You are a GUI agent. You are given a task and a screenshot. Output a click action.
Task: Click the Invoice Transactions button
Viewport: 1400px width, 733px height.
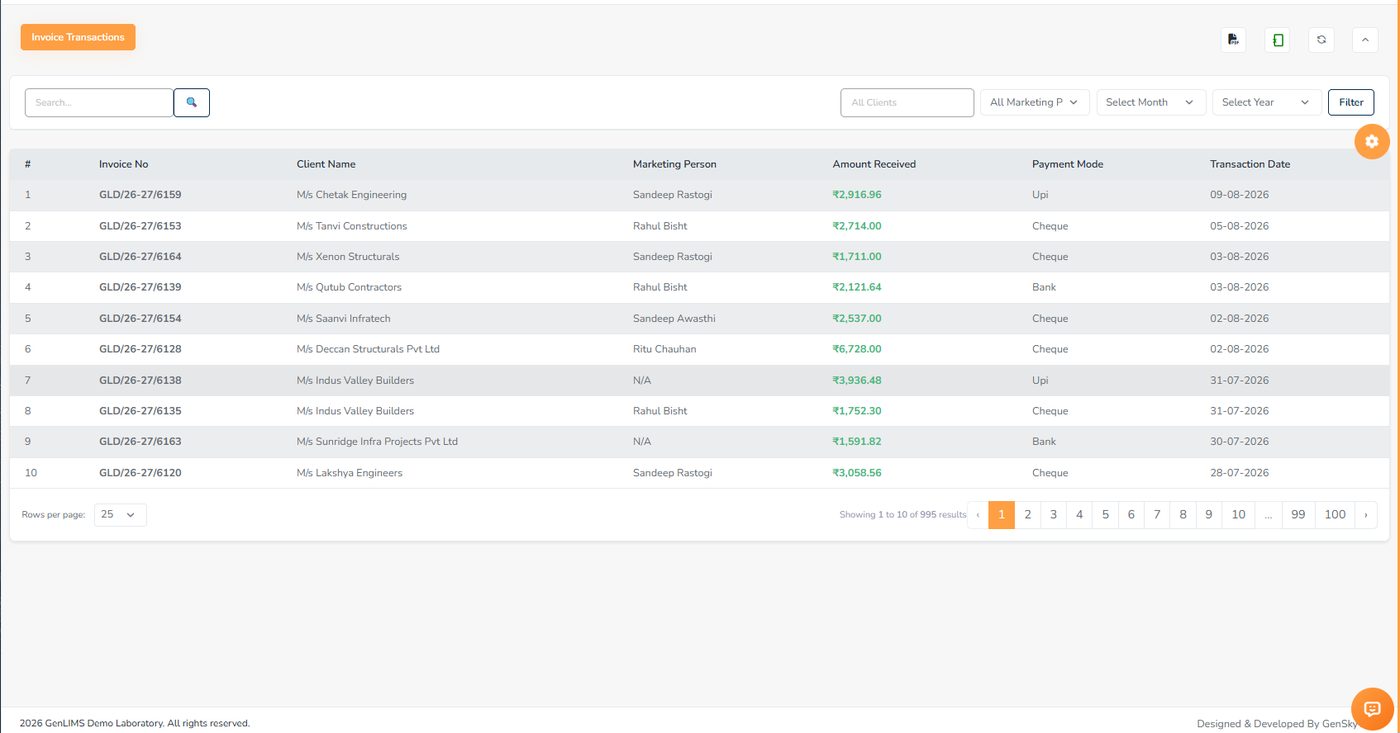pyautogui.click(x=78, y=37)
